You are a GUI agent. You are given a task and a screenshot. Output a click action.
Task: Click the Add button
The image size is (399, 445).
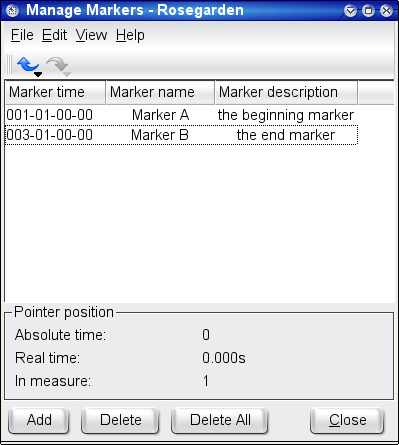click(x=39, y=420)
